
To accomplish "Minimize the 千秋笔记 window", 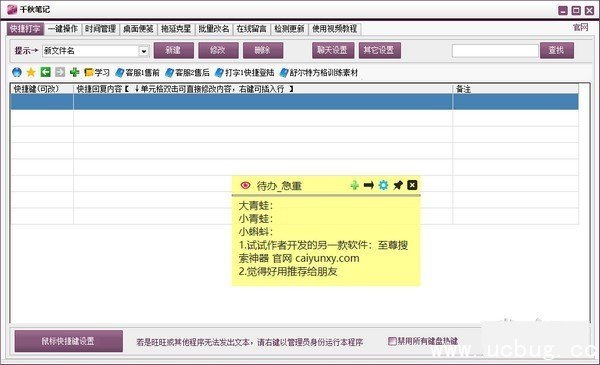I will tap(563, 10).
